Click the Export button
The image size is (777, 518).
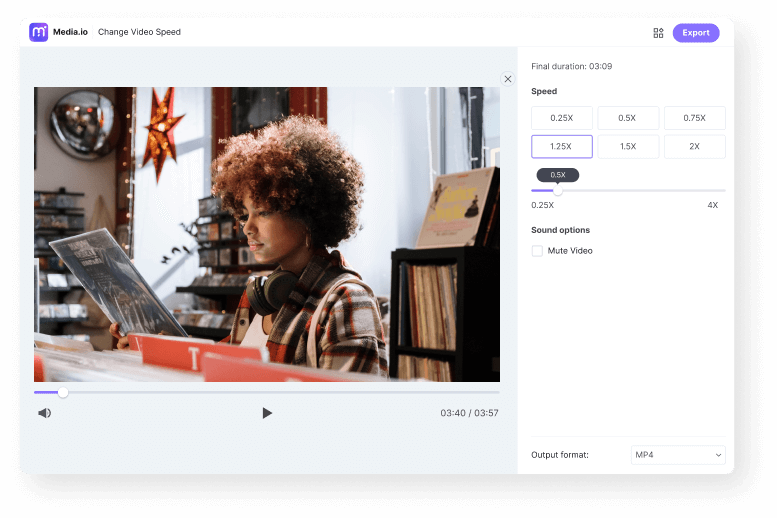coord(695,33)
